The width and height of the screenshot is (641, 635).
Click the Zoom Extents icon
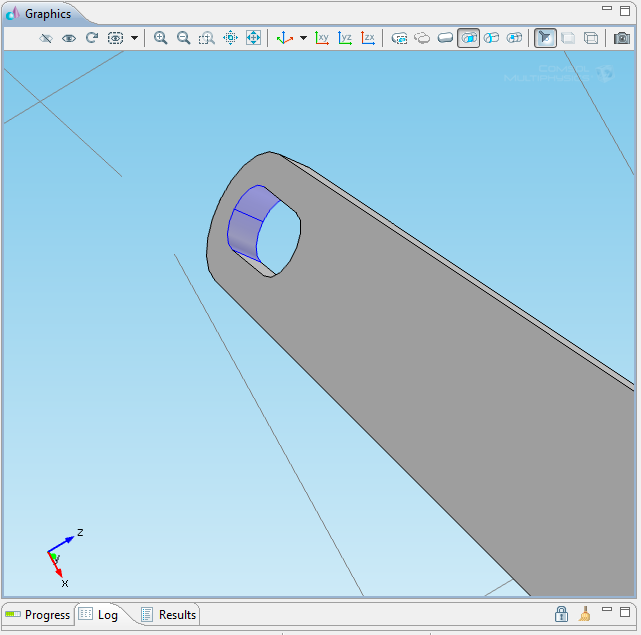click(x=253, y=38)
